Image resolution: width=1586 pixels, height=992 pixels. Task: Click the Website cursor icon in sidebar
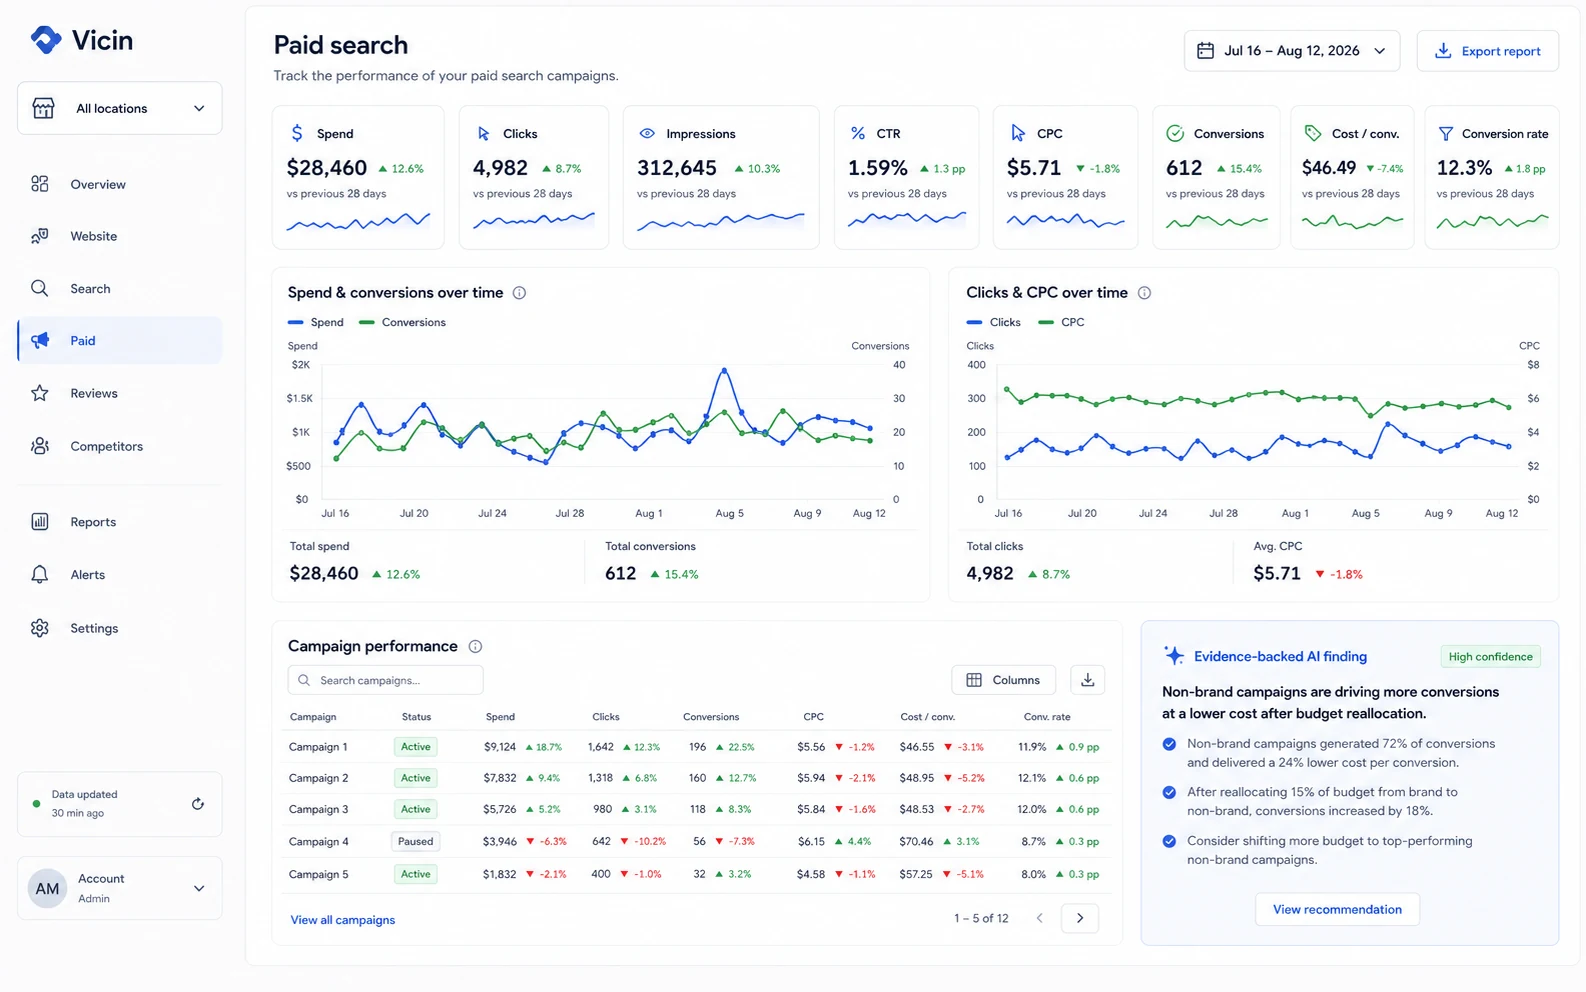click(x=40, y=236)
